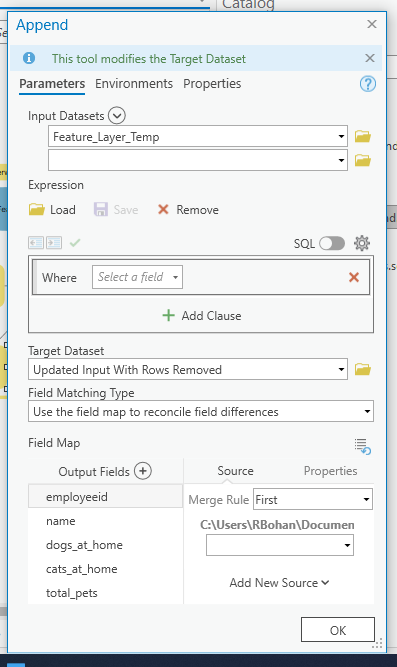Click the ungroup clause icon
This screenshot has height=667, width=397.
(x=36, y=243)
